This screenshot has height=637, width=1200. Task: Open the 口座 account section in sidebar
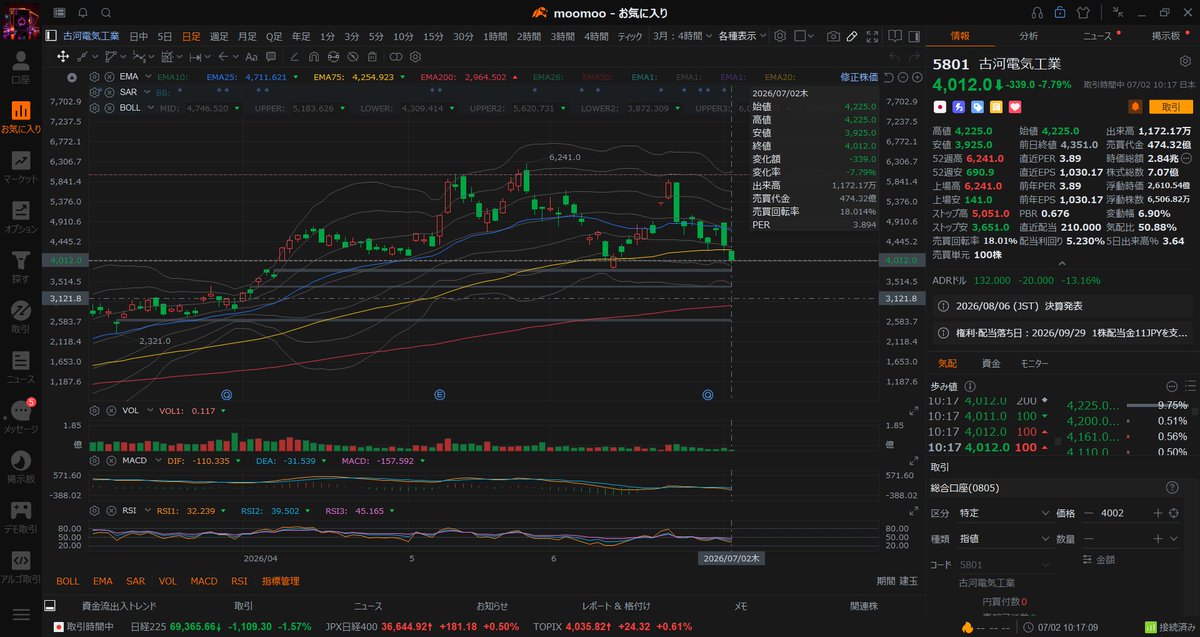pos(21,67)
